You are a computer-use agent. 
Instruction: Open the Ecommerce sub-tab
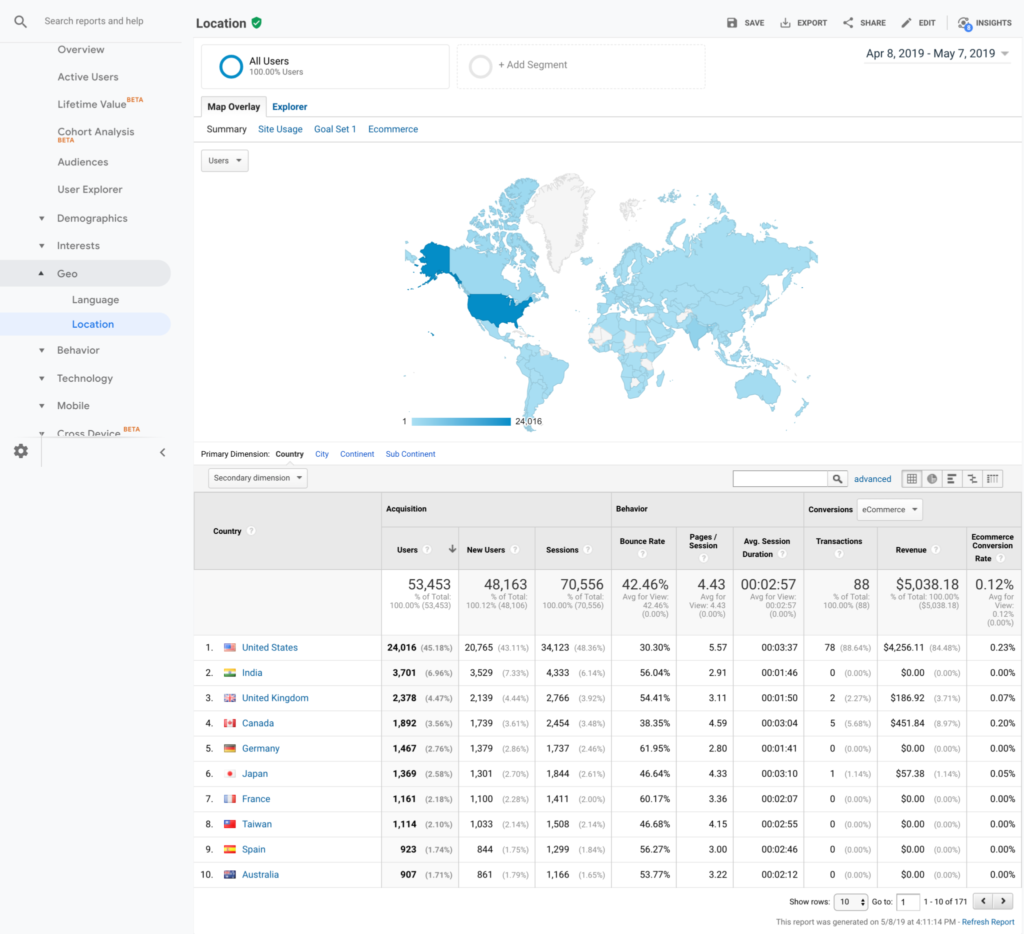coord(392,129)
